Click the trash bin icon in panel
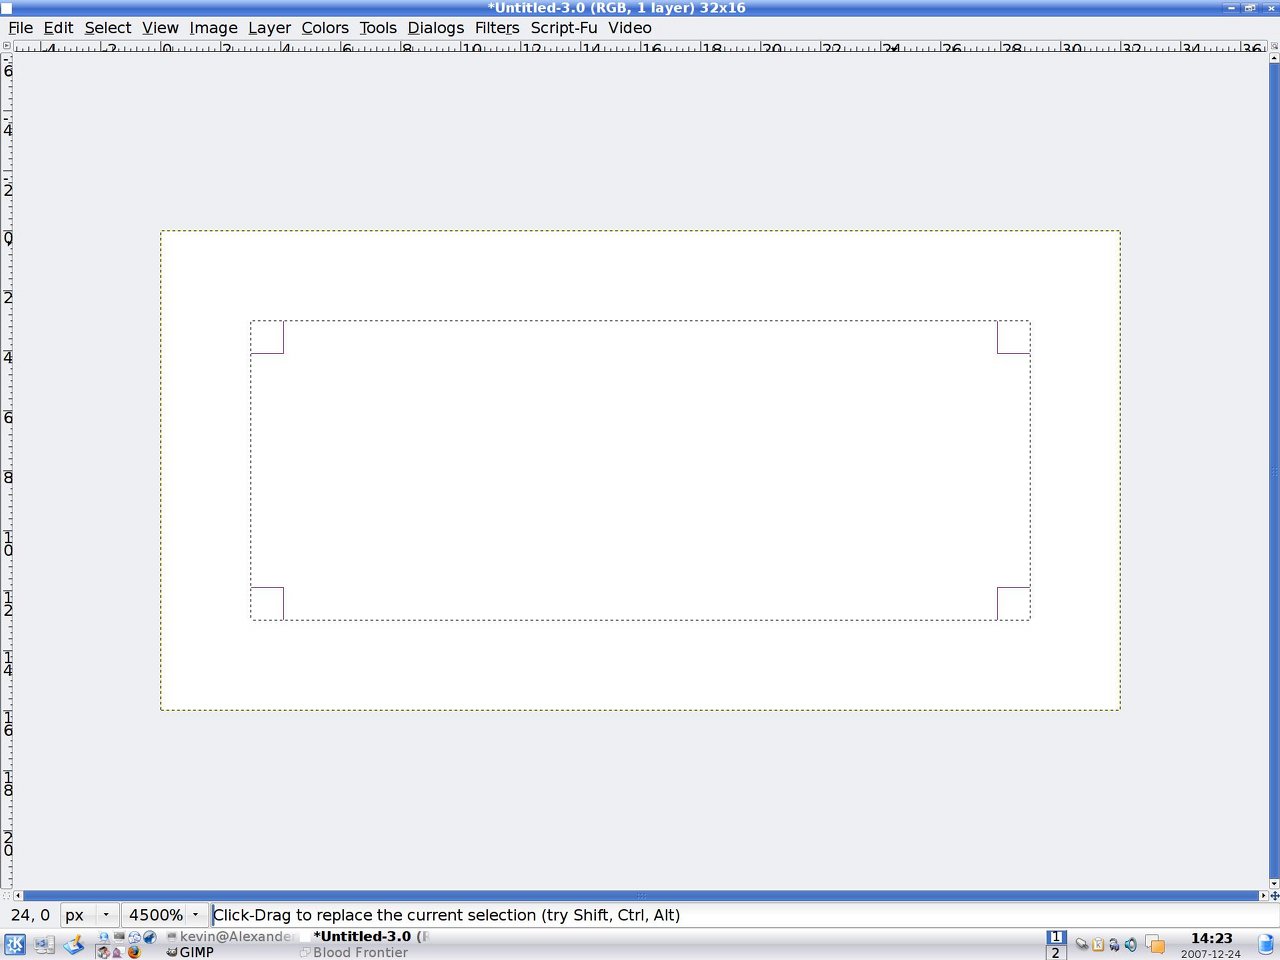 [x=1266, y=944]
